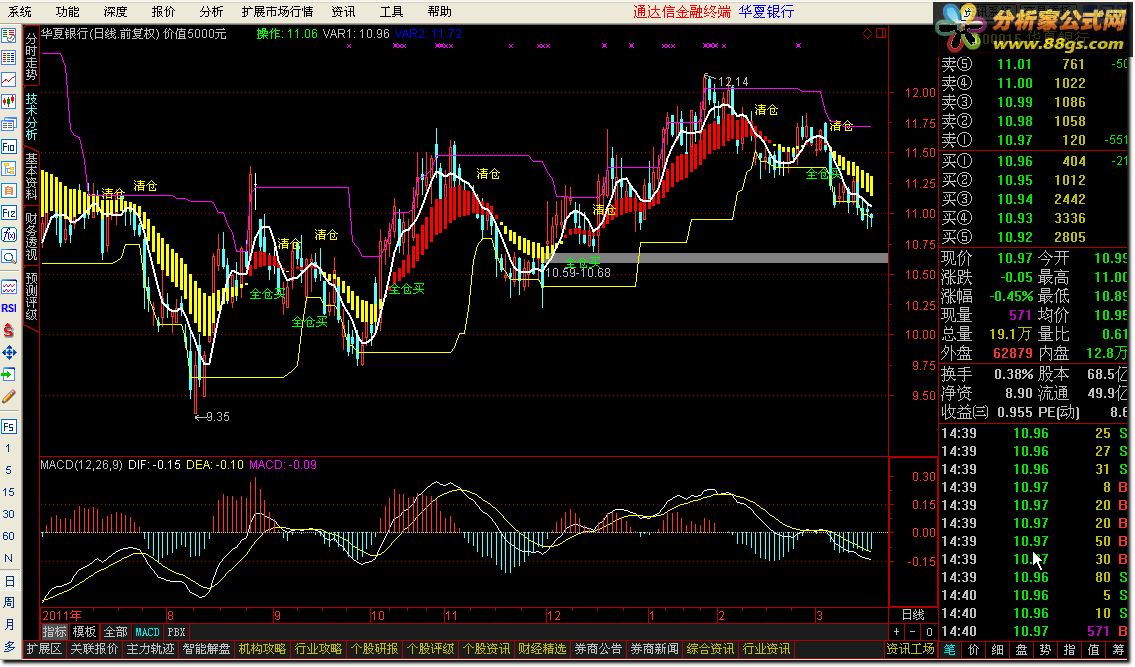The width and height of the screenshot is (1135, 667).
Task: Select the 笔 tab in quote panel
Action: coord(949,650)
